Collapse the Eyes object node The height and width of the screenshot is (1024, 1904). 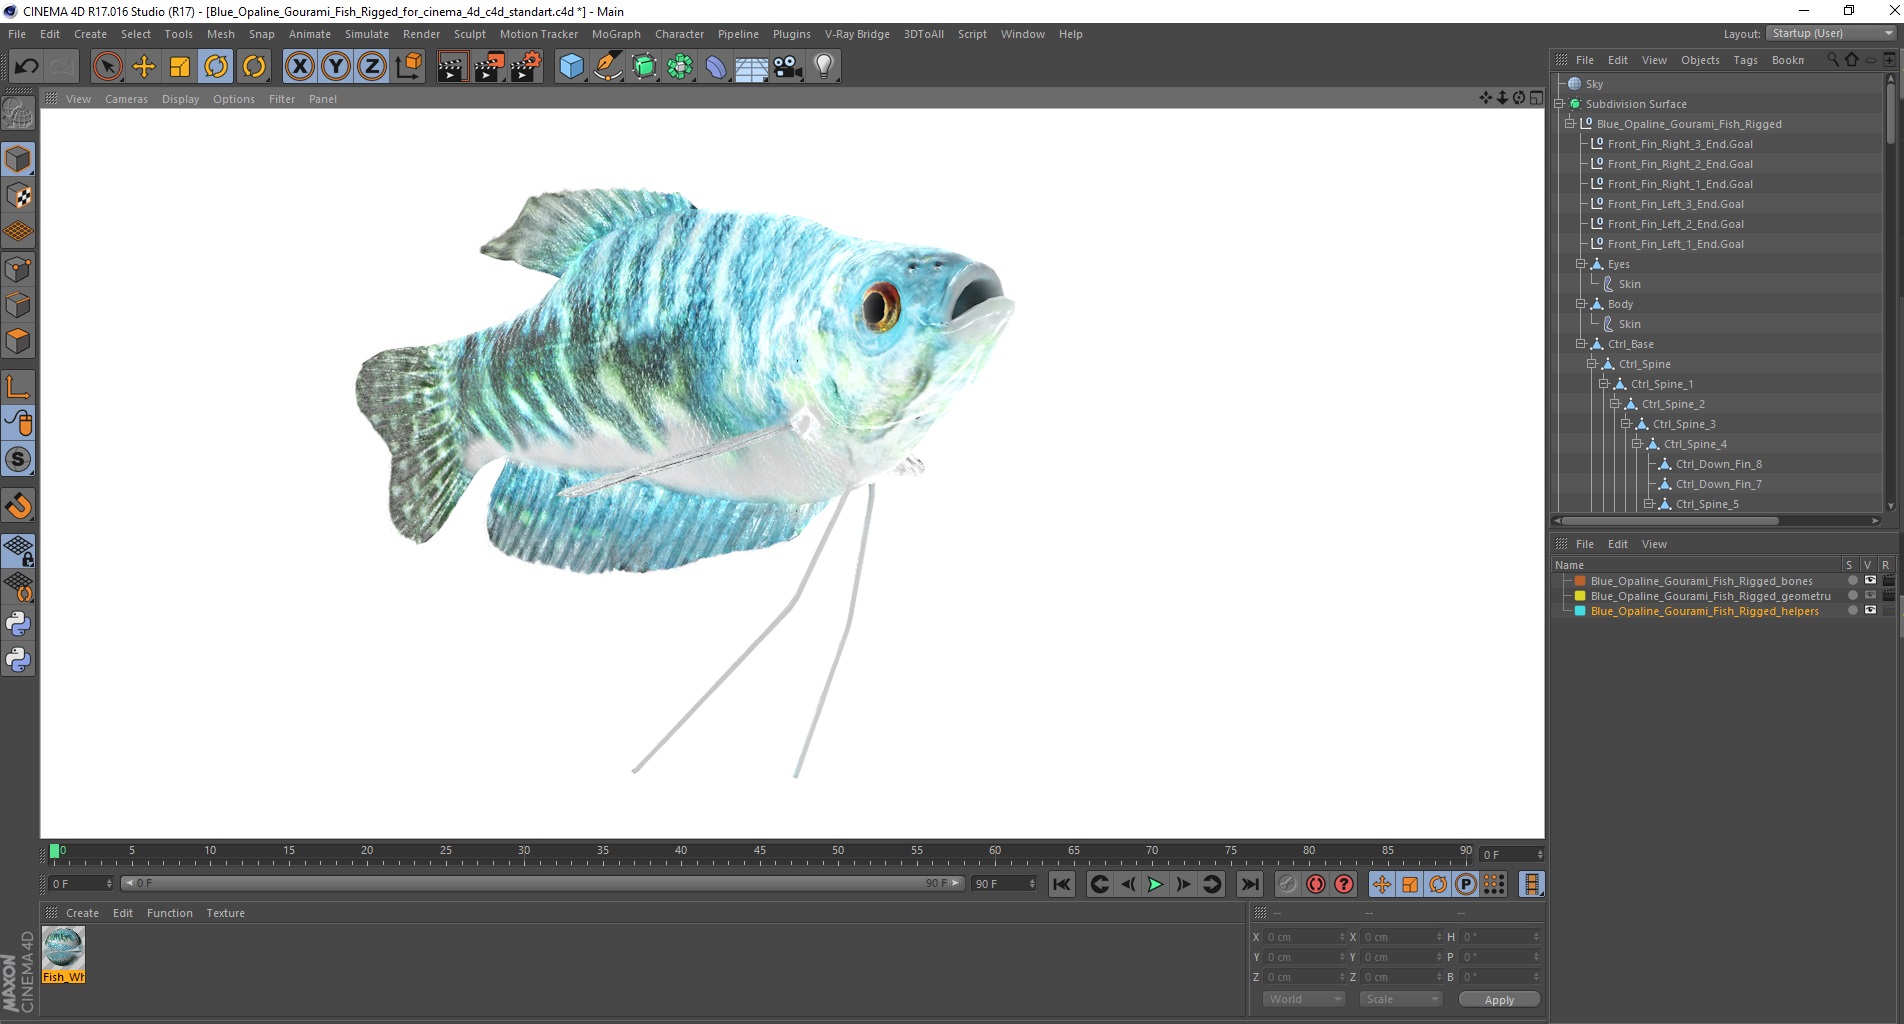tap(1580, 264)
